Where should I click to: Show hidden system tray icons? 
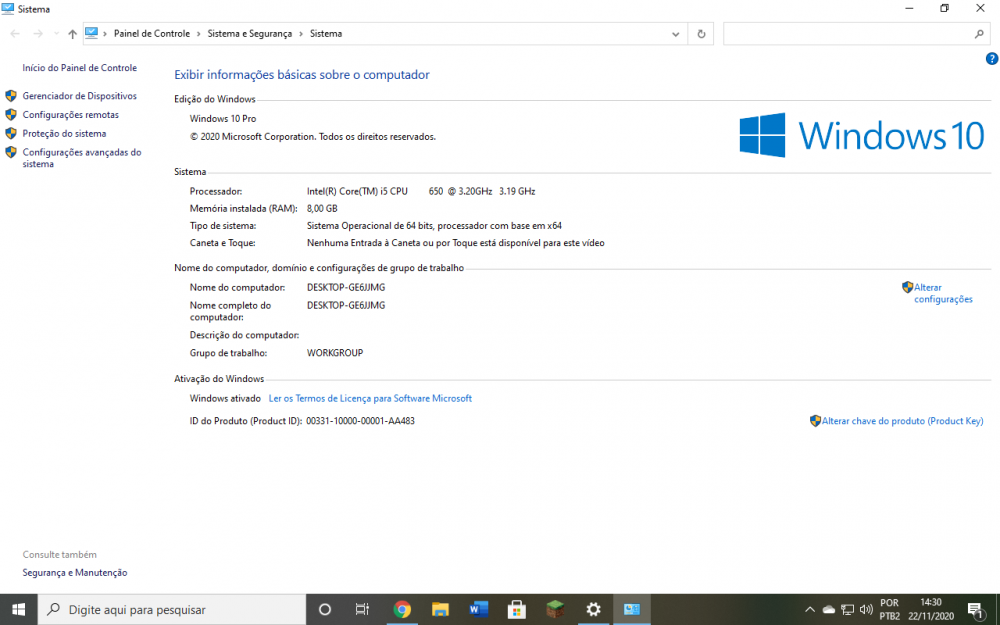pyautogui.click(x=810, y=609)
